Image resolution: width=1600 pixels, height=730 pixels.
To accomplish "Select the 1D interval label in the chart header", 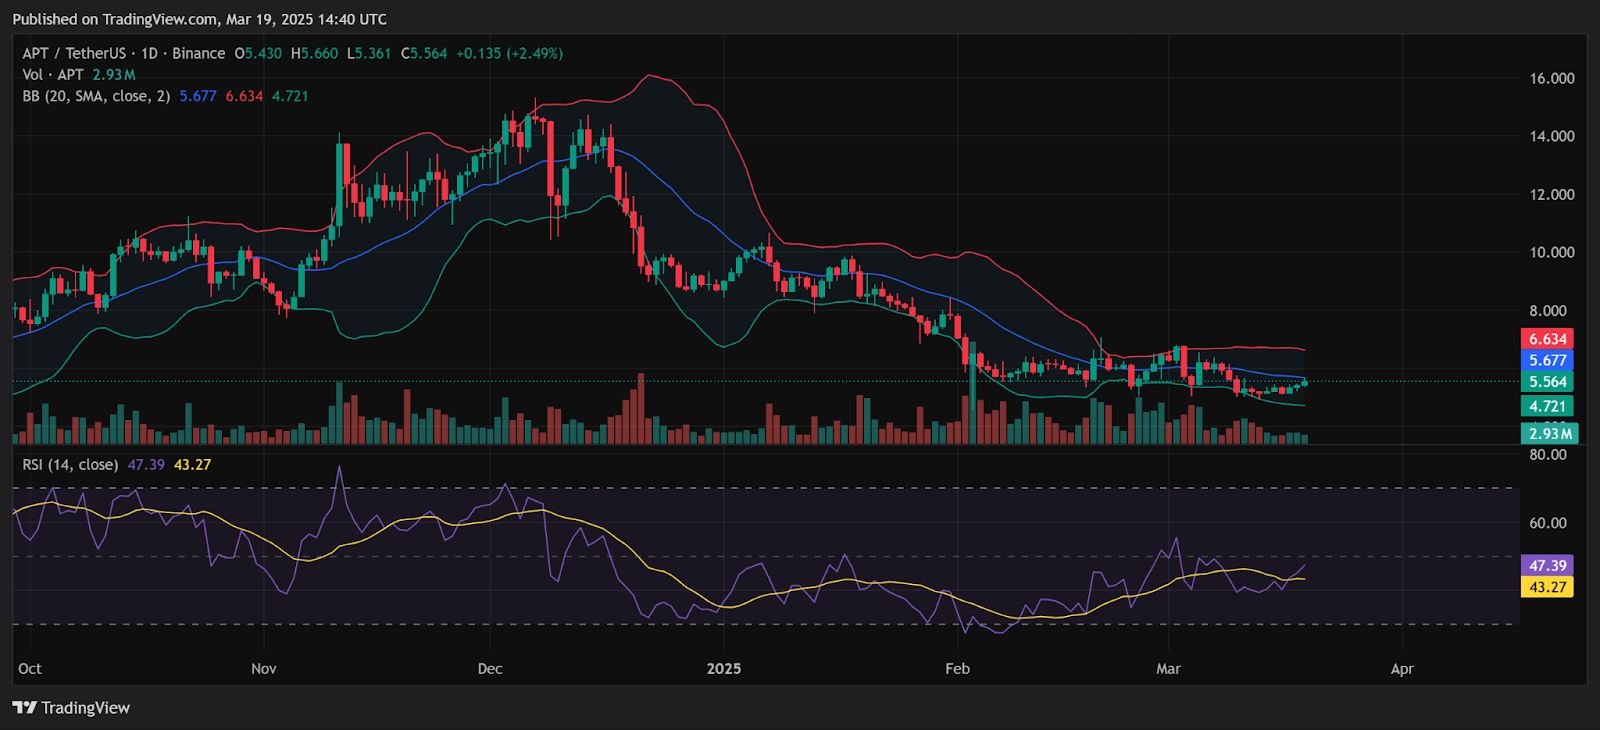I will pos(150,53).
